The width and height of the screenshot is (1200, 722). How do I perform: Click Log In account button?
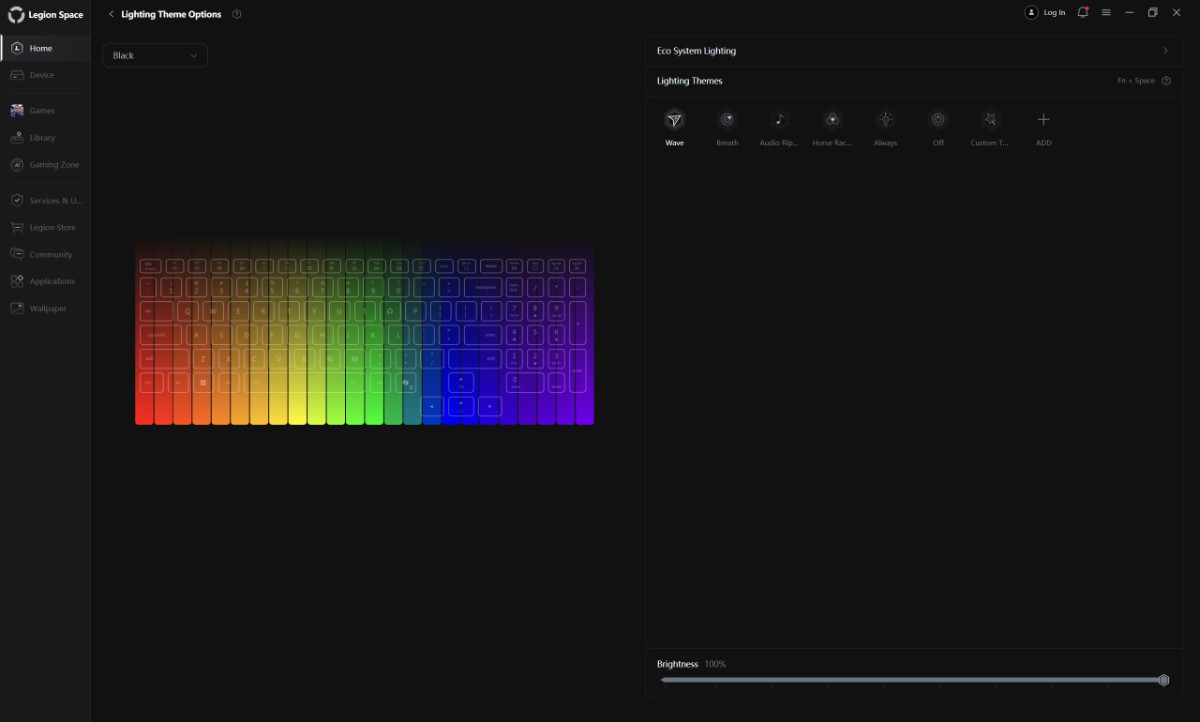pos(1045,13)
